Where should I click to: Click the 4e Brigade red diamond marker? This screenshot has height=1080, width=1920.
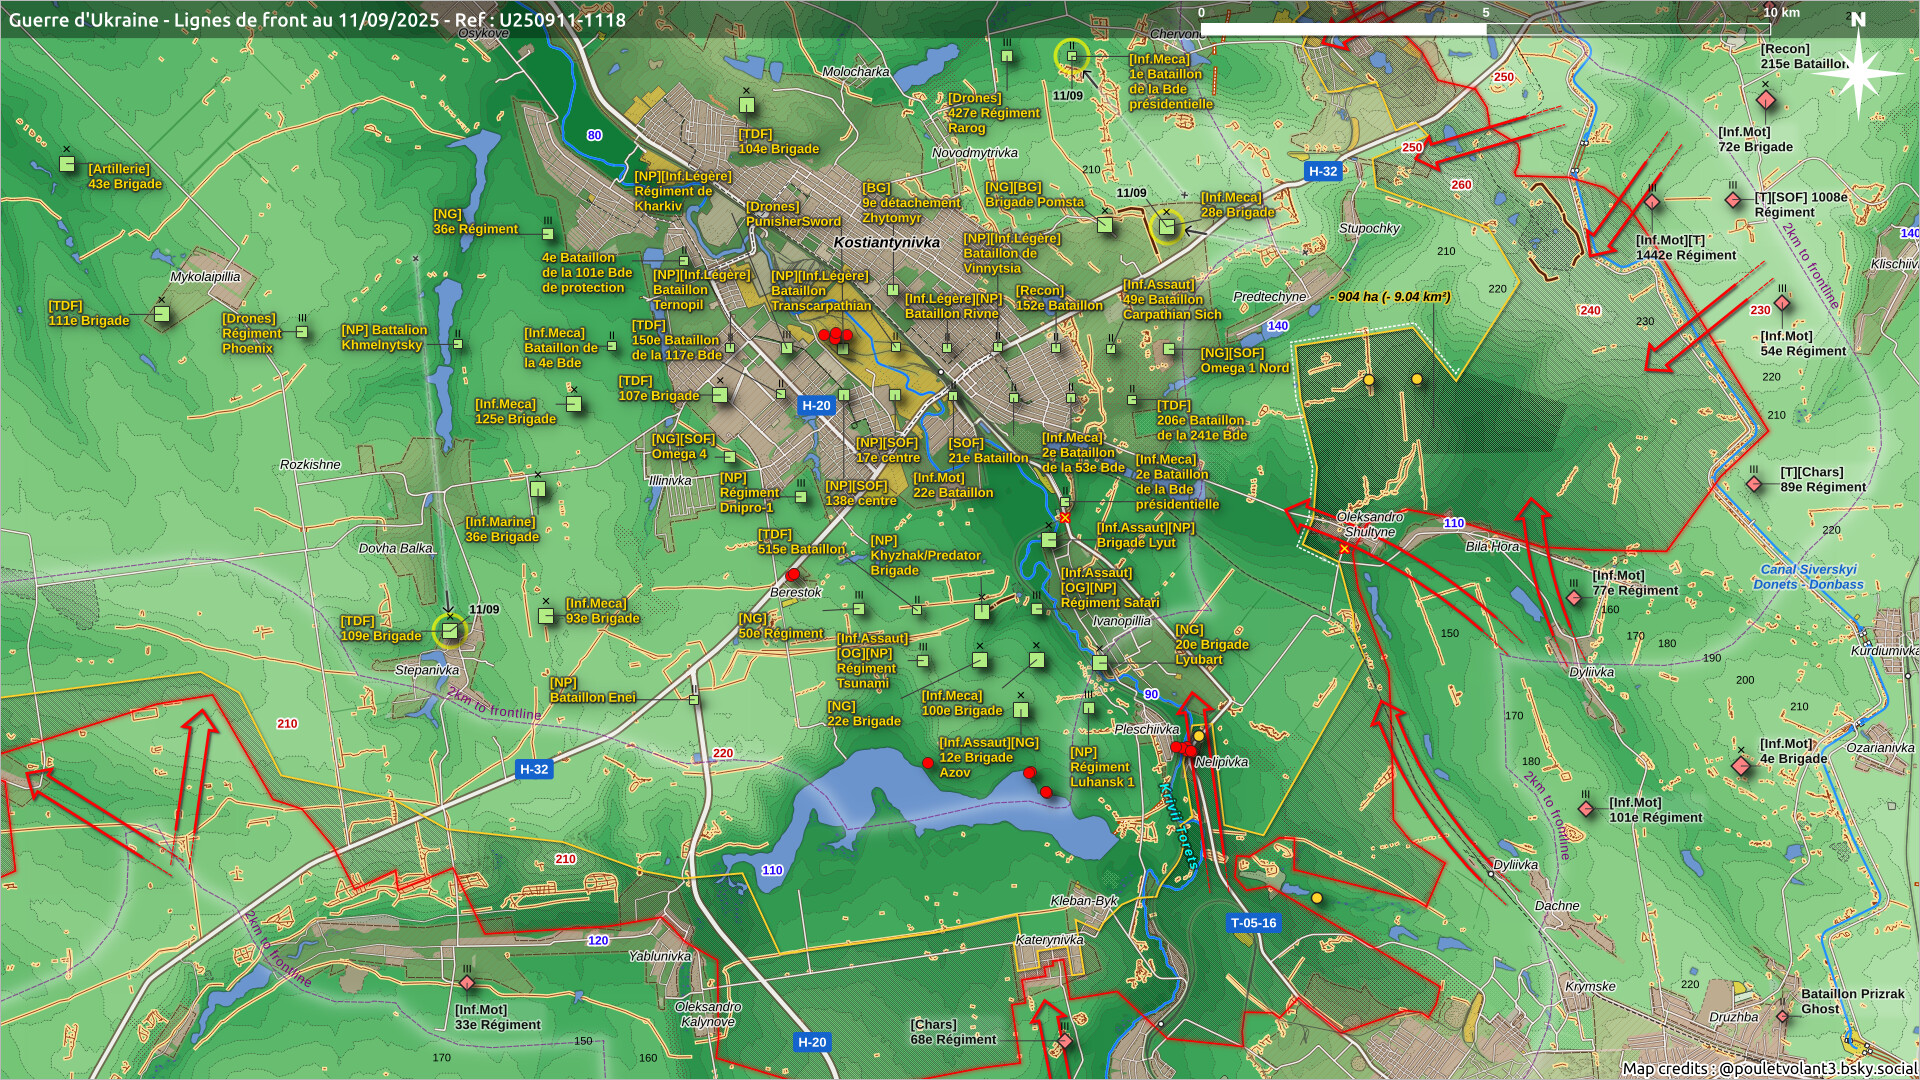coord(1741,765)
